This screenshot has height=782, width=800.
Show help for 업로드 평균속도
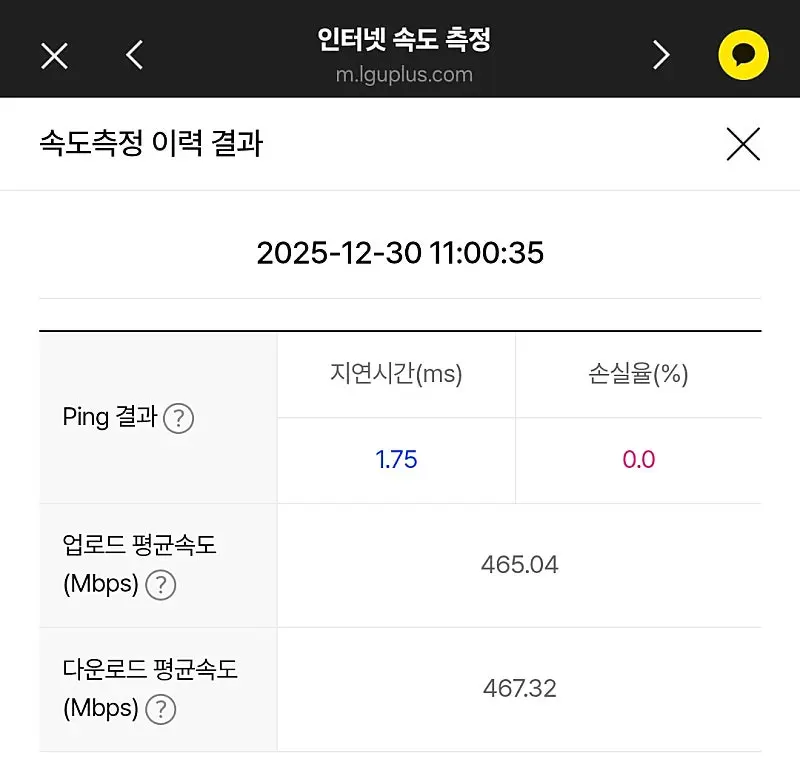point(161,585)
